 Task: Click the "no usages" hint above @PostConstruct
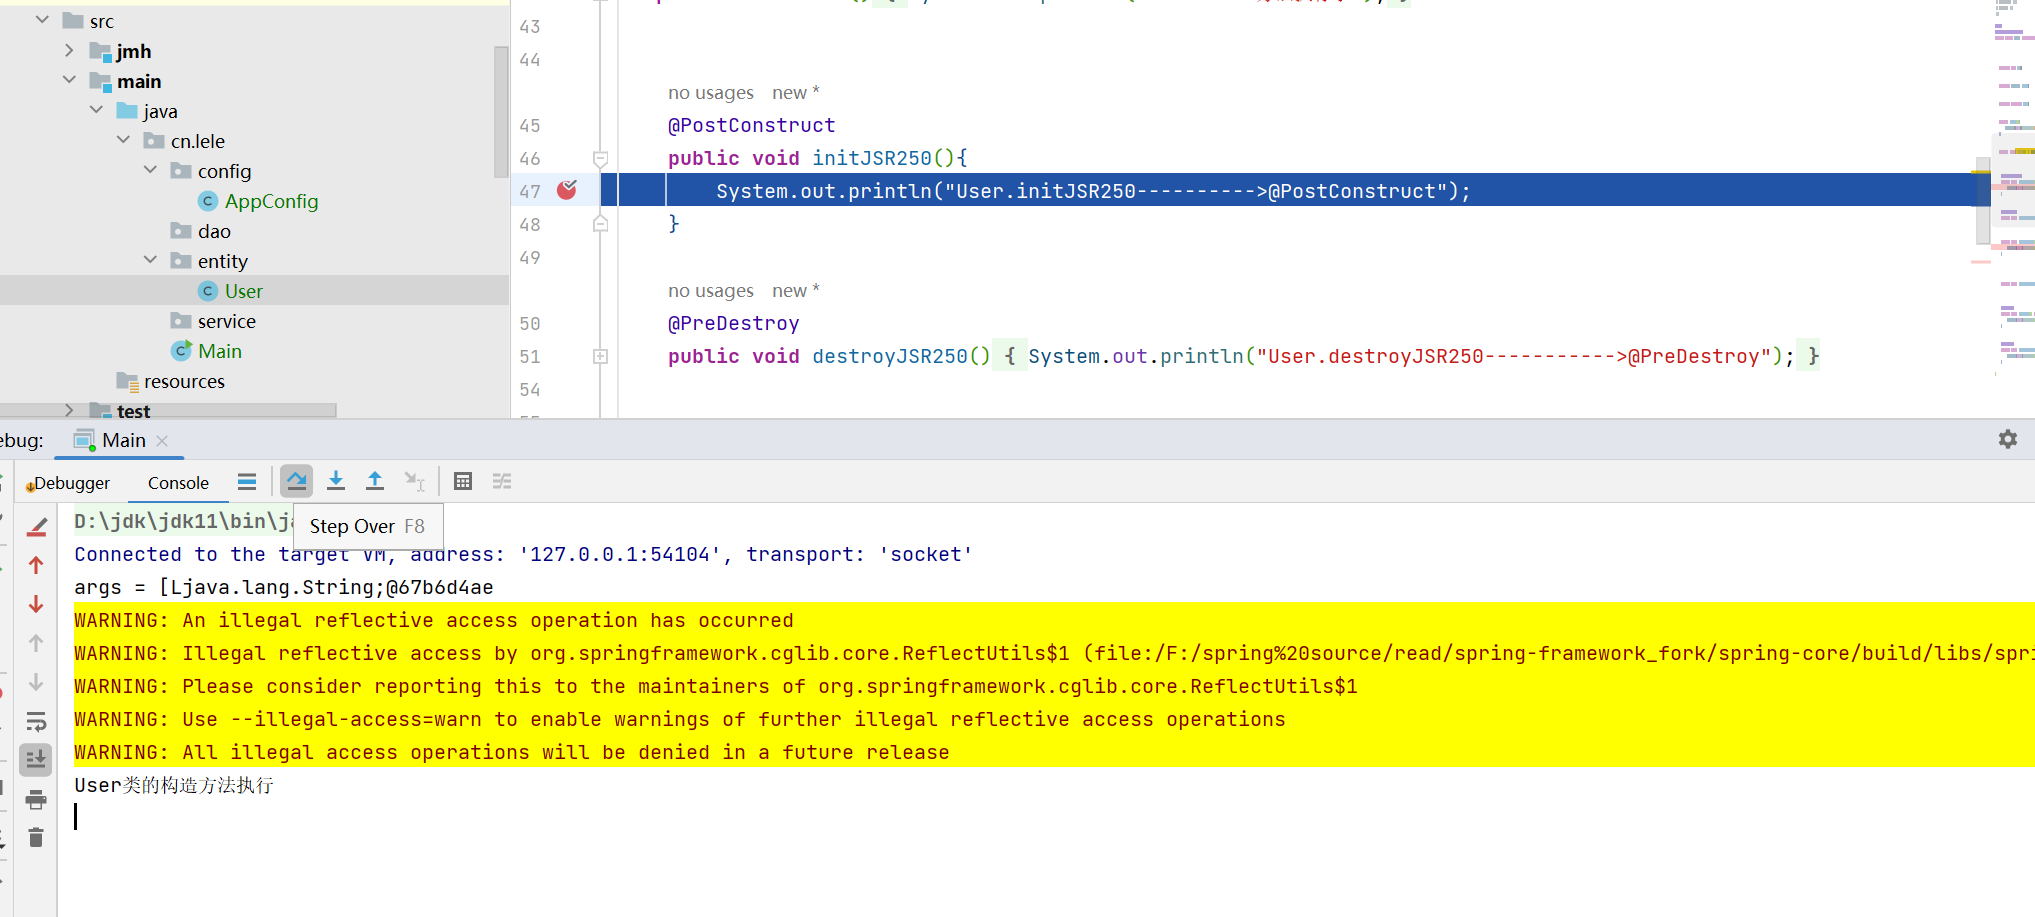click(x=711, y=93)
